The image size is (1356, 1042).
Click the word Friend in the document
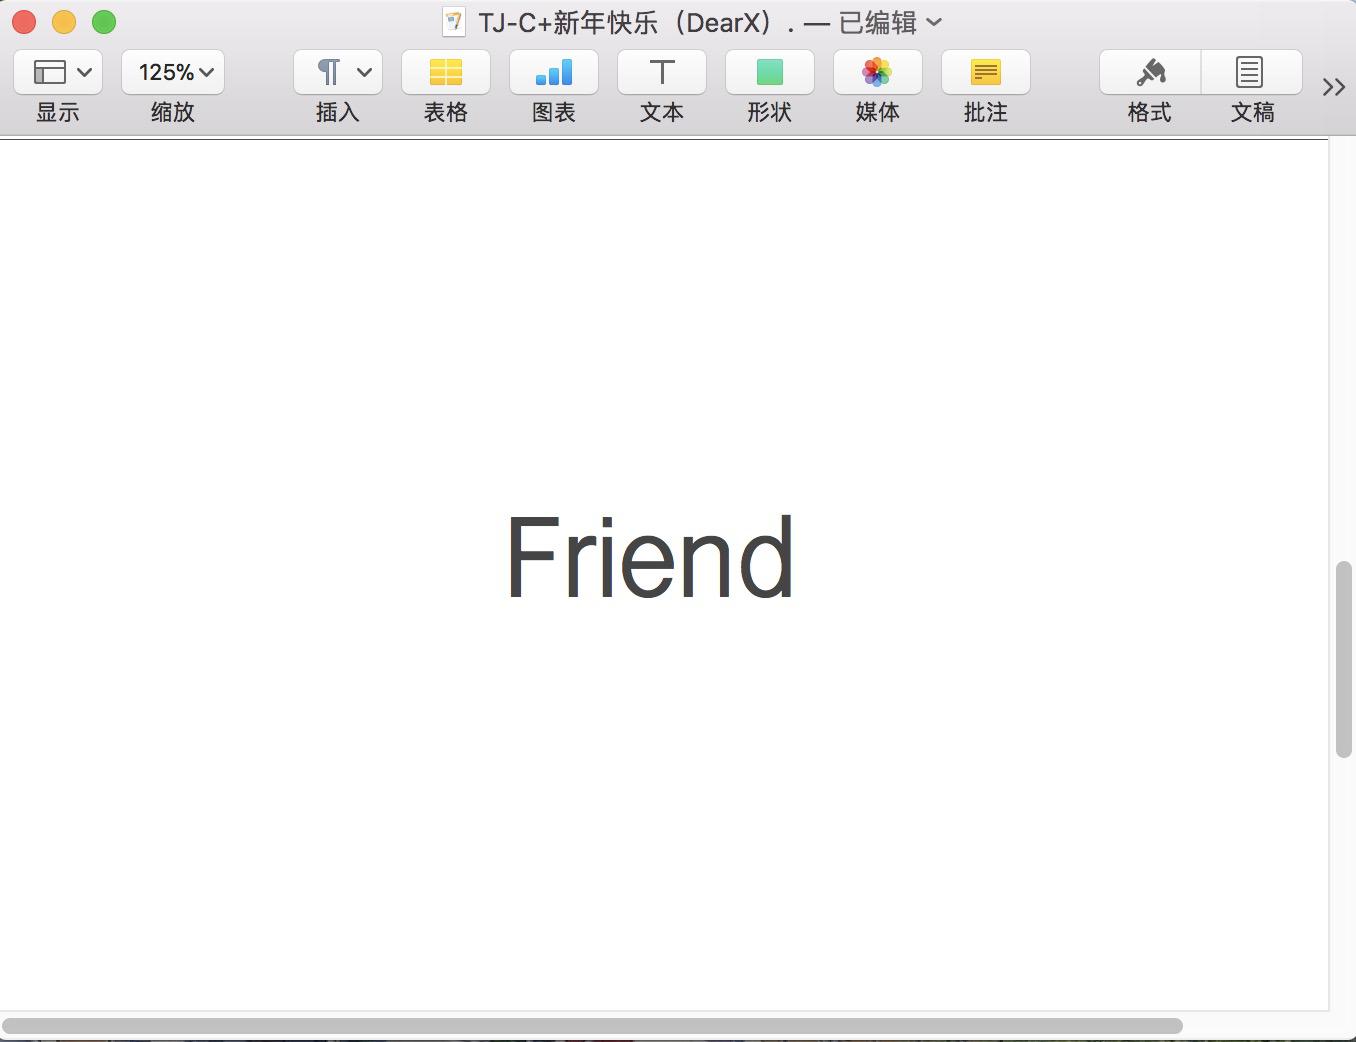(650, 557)
